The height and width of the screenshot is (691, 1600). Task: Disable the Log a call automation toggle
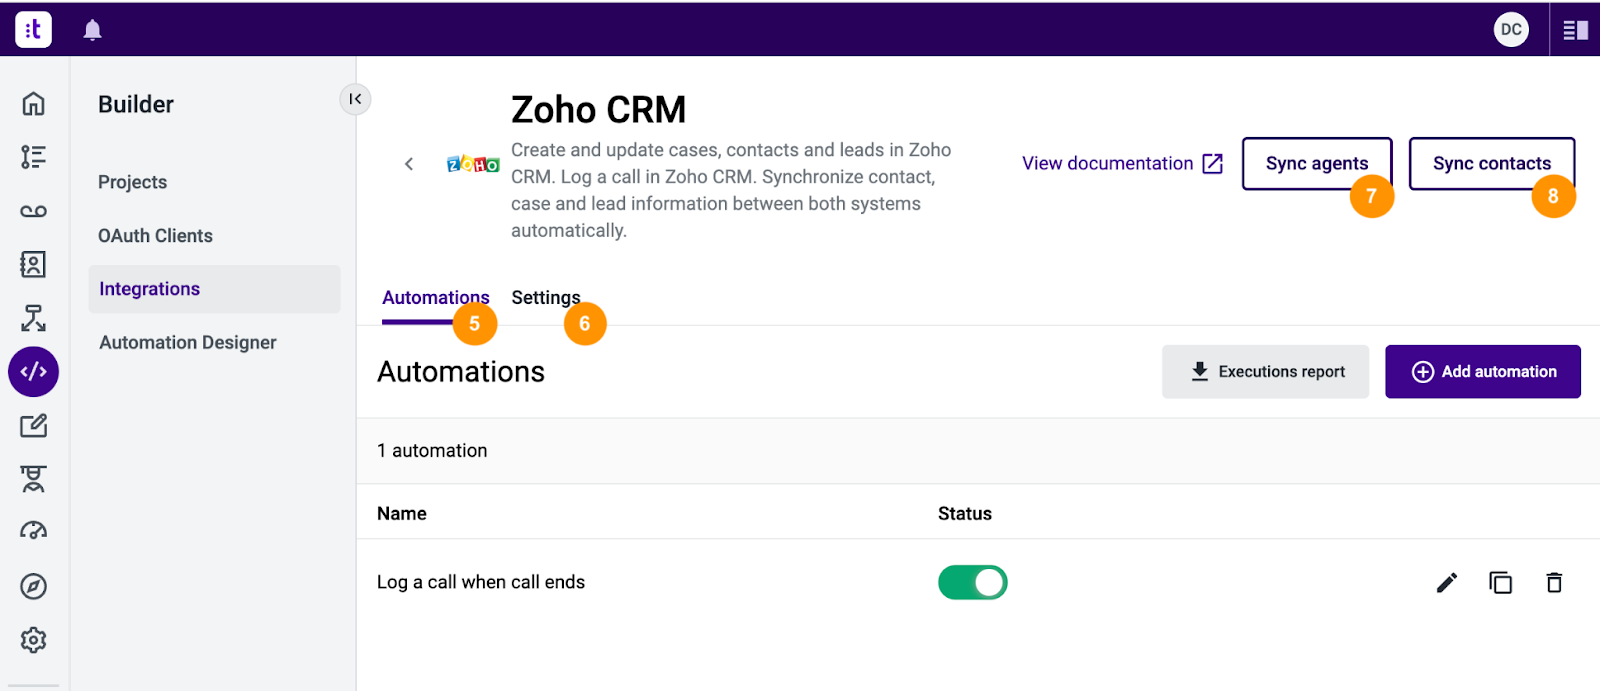973,583
